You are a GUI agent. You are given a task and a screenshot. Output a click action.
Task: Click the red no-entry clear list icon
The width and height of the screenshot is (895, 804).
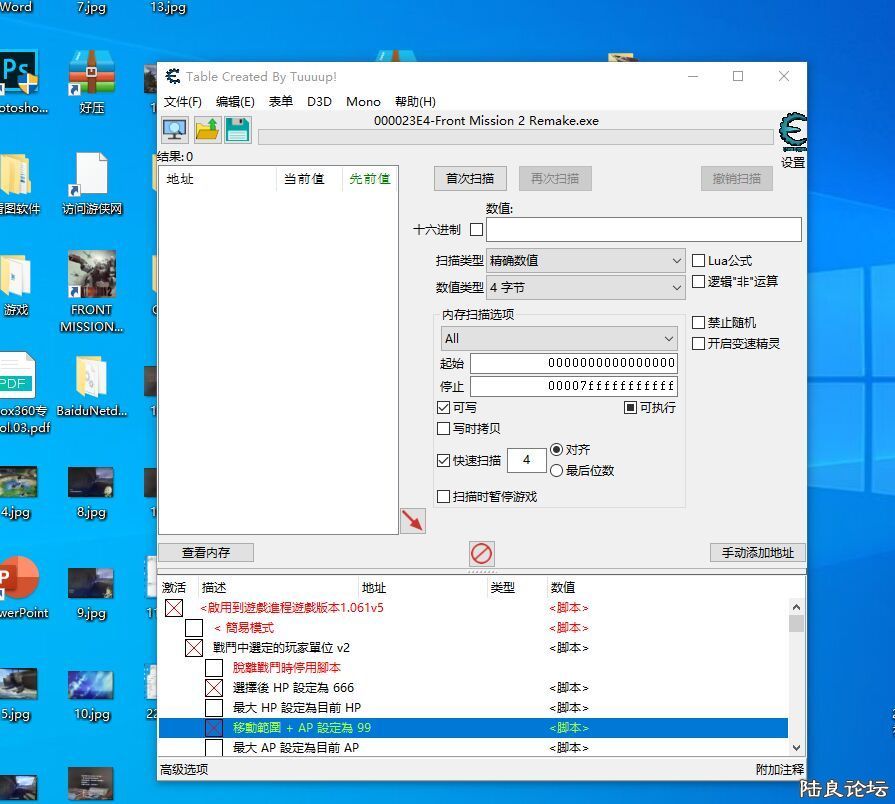481,553
